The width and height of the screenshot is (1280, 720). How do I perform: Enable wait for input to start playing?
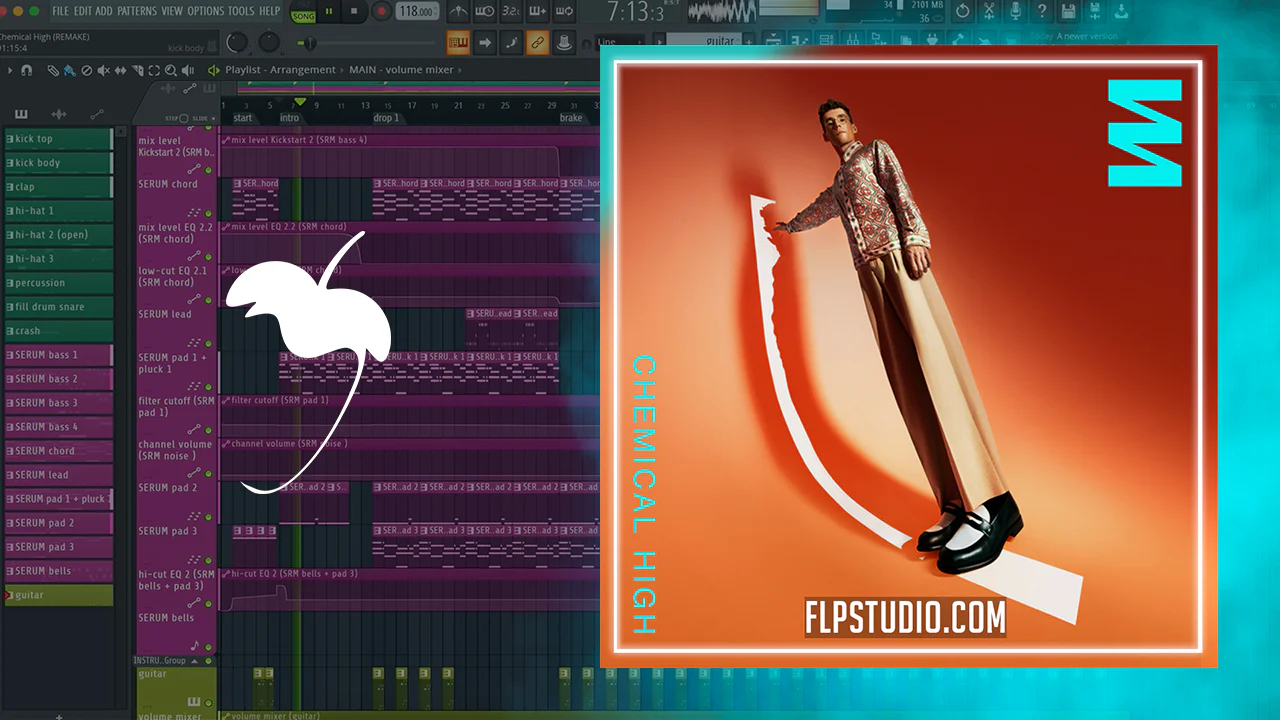pos(485,12)
